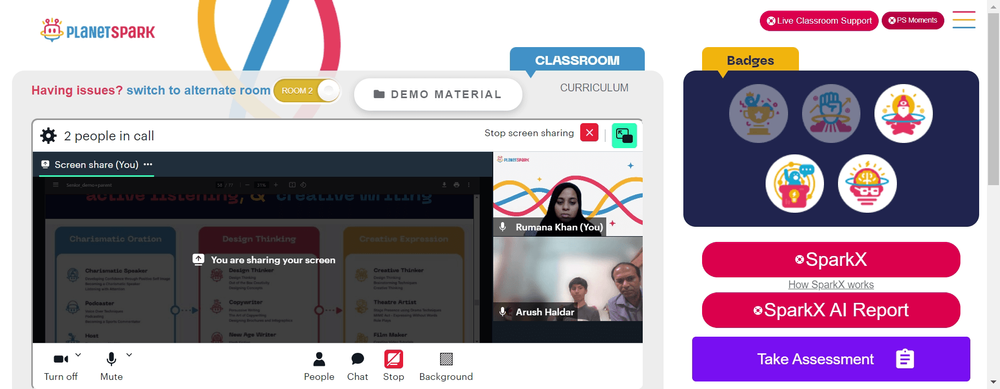
Task: Click the raised fist badge
Action: tap(831, 114)
